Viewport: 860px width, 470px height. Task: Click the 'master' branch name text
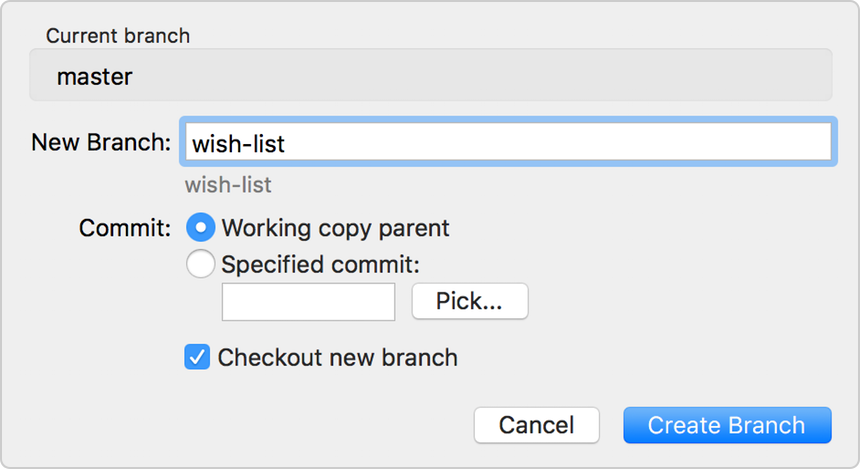click(94, 76)
